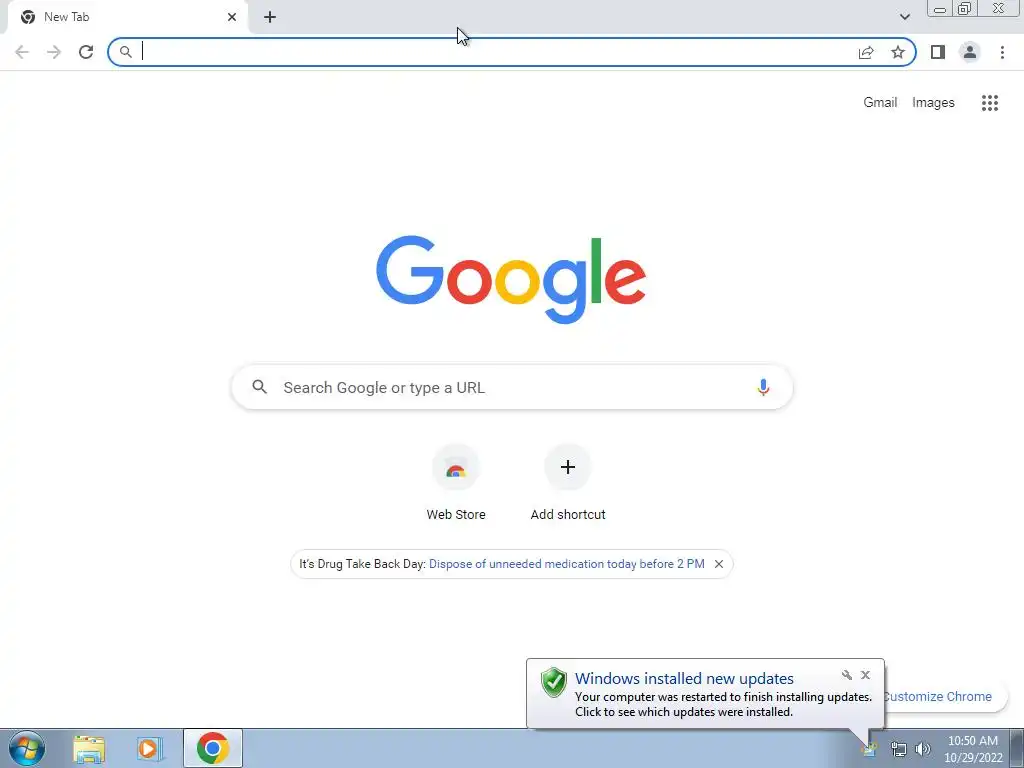Open update notification settings wrench icon
This screenshot has height=768, width=1024.
pyautogui.click(x=846, y=675)
